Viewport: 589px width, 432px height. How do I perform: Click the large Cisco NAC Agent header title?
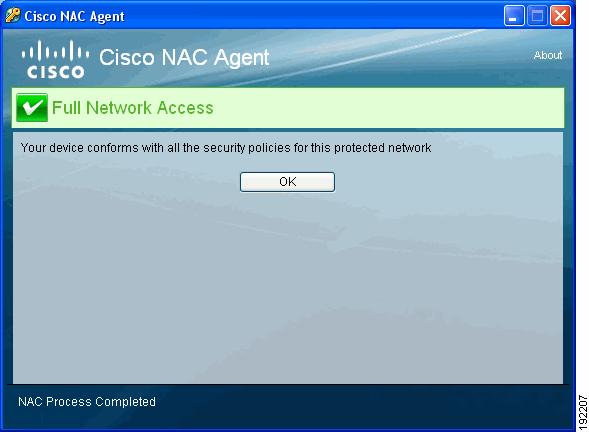(184, 57)
